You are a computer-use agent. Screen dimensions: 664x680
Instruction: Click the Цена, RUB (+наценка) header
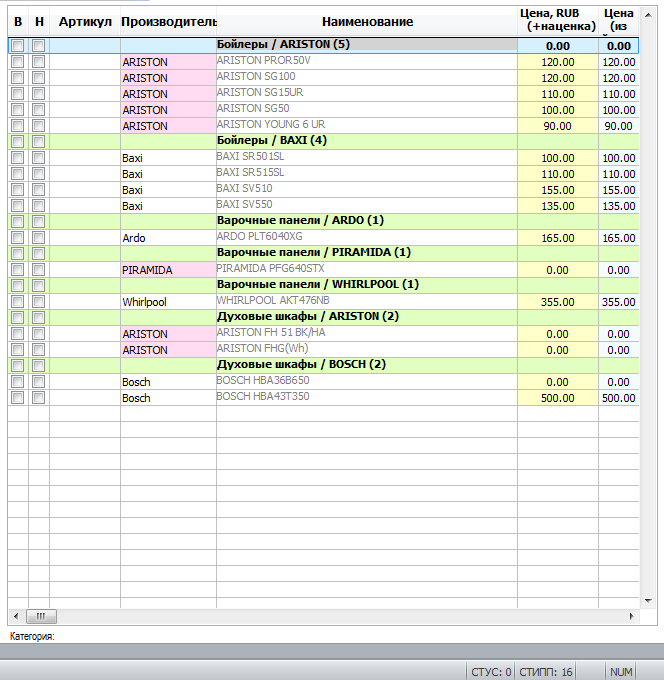pos(558,20)
